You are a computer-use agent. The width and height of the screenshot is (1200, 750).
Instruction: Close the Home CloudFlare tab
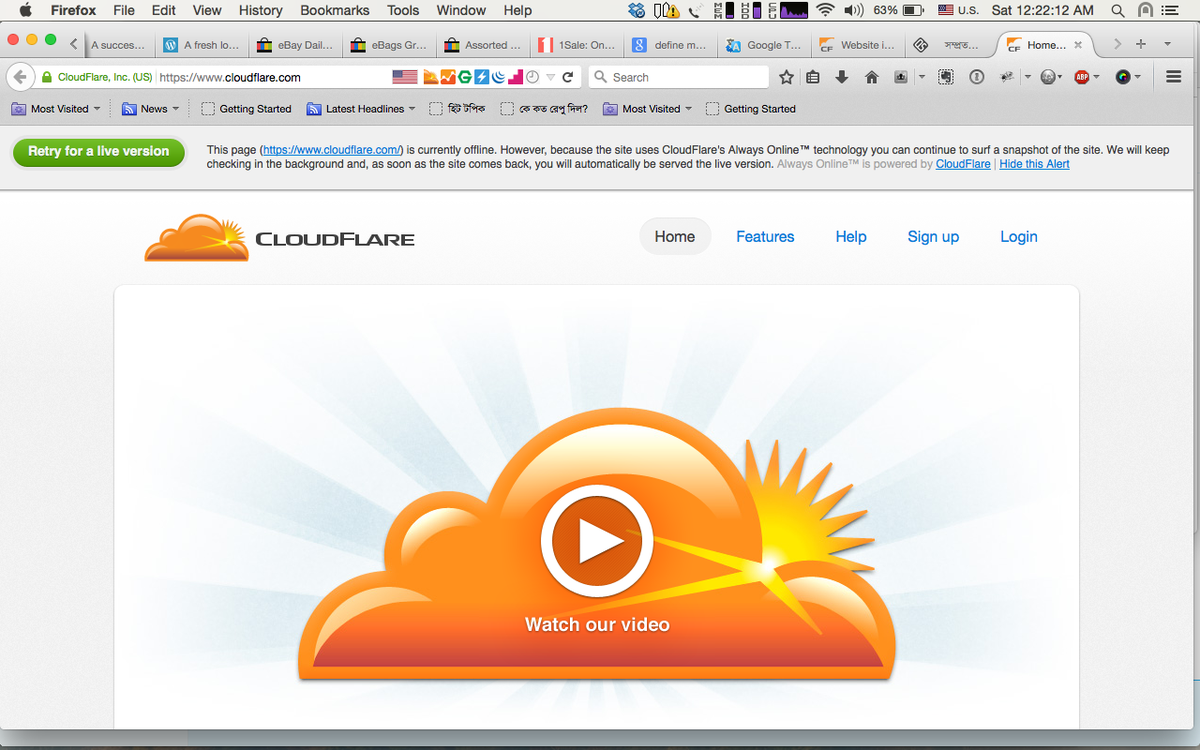pyautogui.click(x=1077, y=45)
